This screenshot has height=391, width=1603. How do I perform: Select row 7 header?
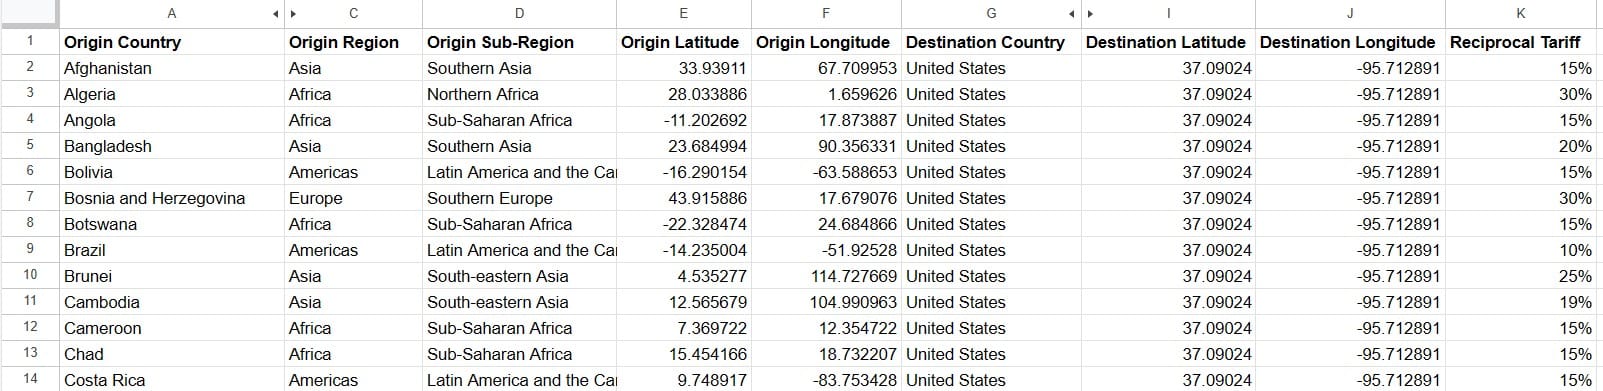29,198
